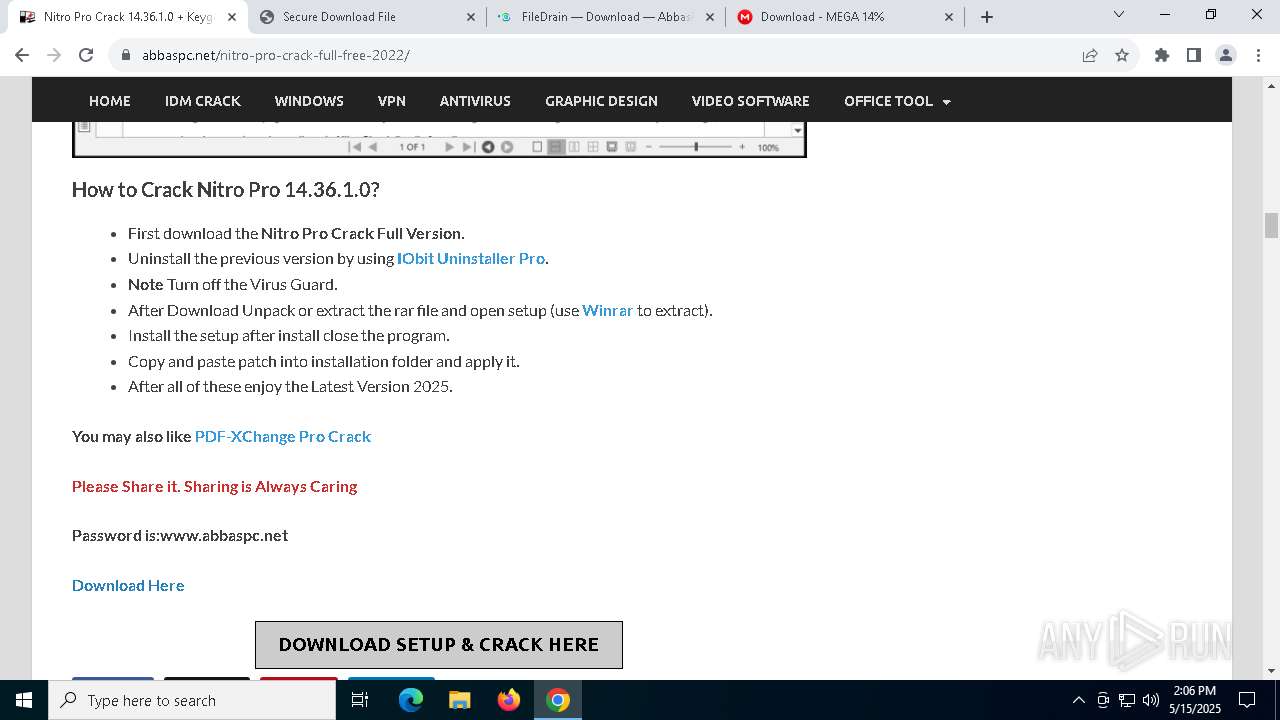The image size is (1280, 720).
Task: Open HOME in the site navigation
Action: click(x=110, y=101)
